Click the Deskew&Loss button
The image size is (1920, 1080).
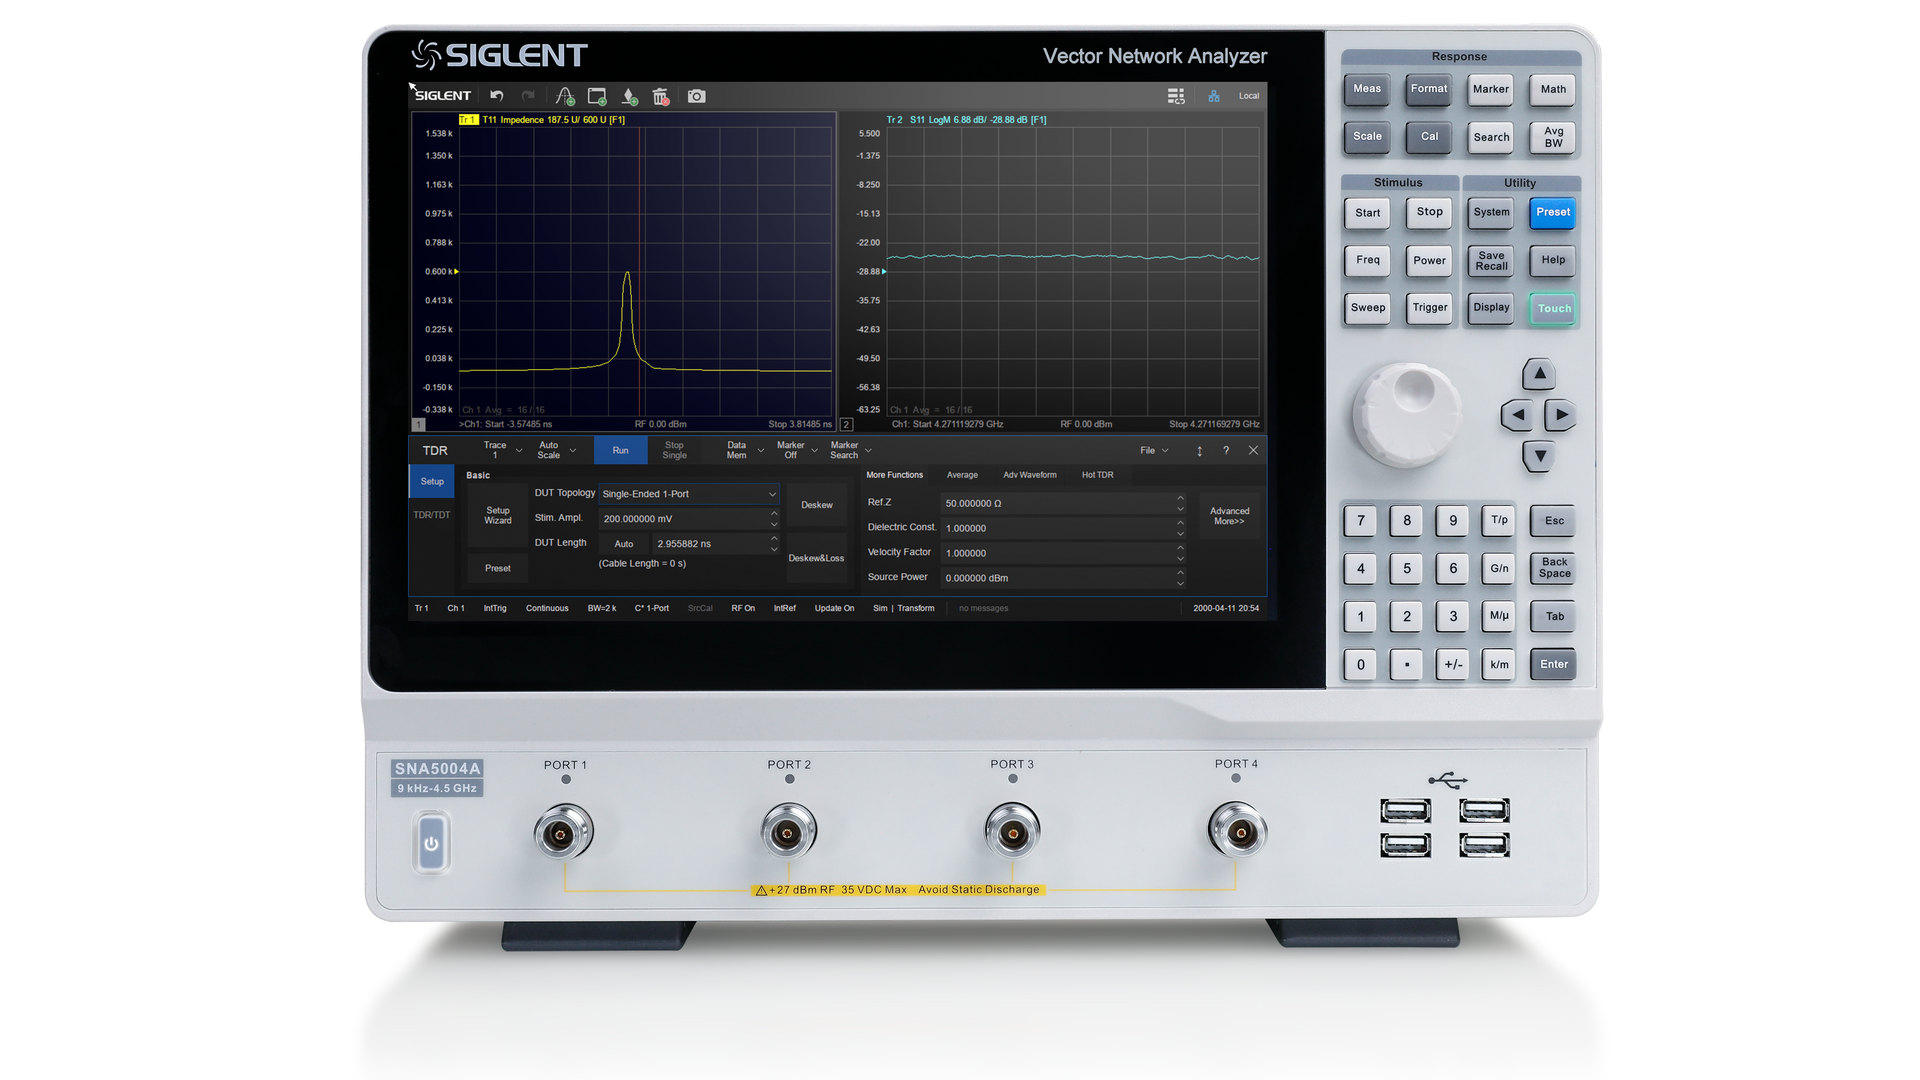pos(816,558)
